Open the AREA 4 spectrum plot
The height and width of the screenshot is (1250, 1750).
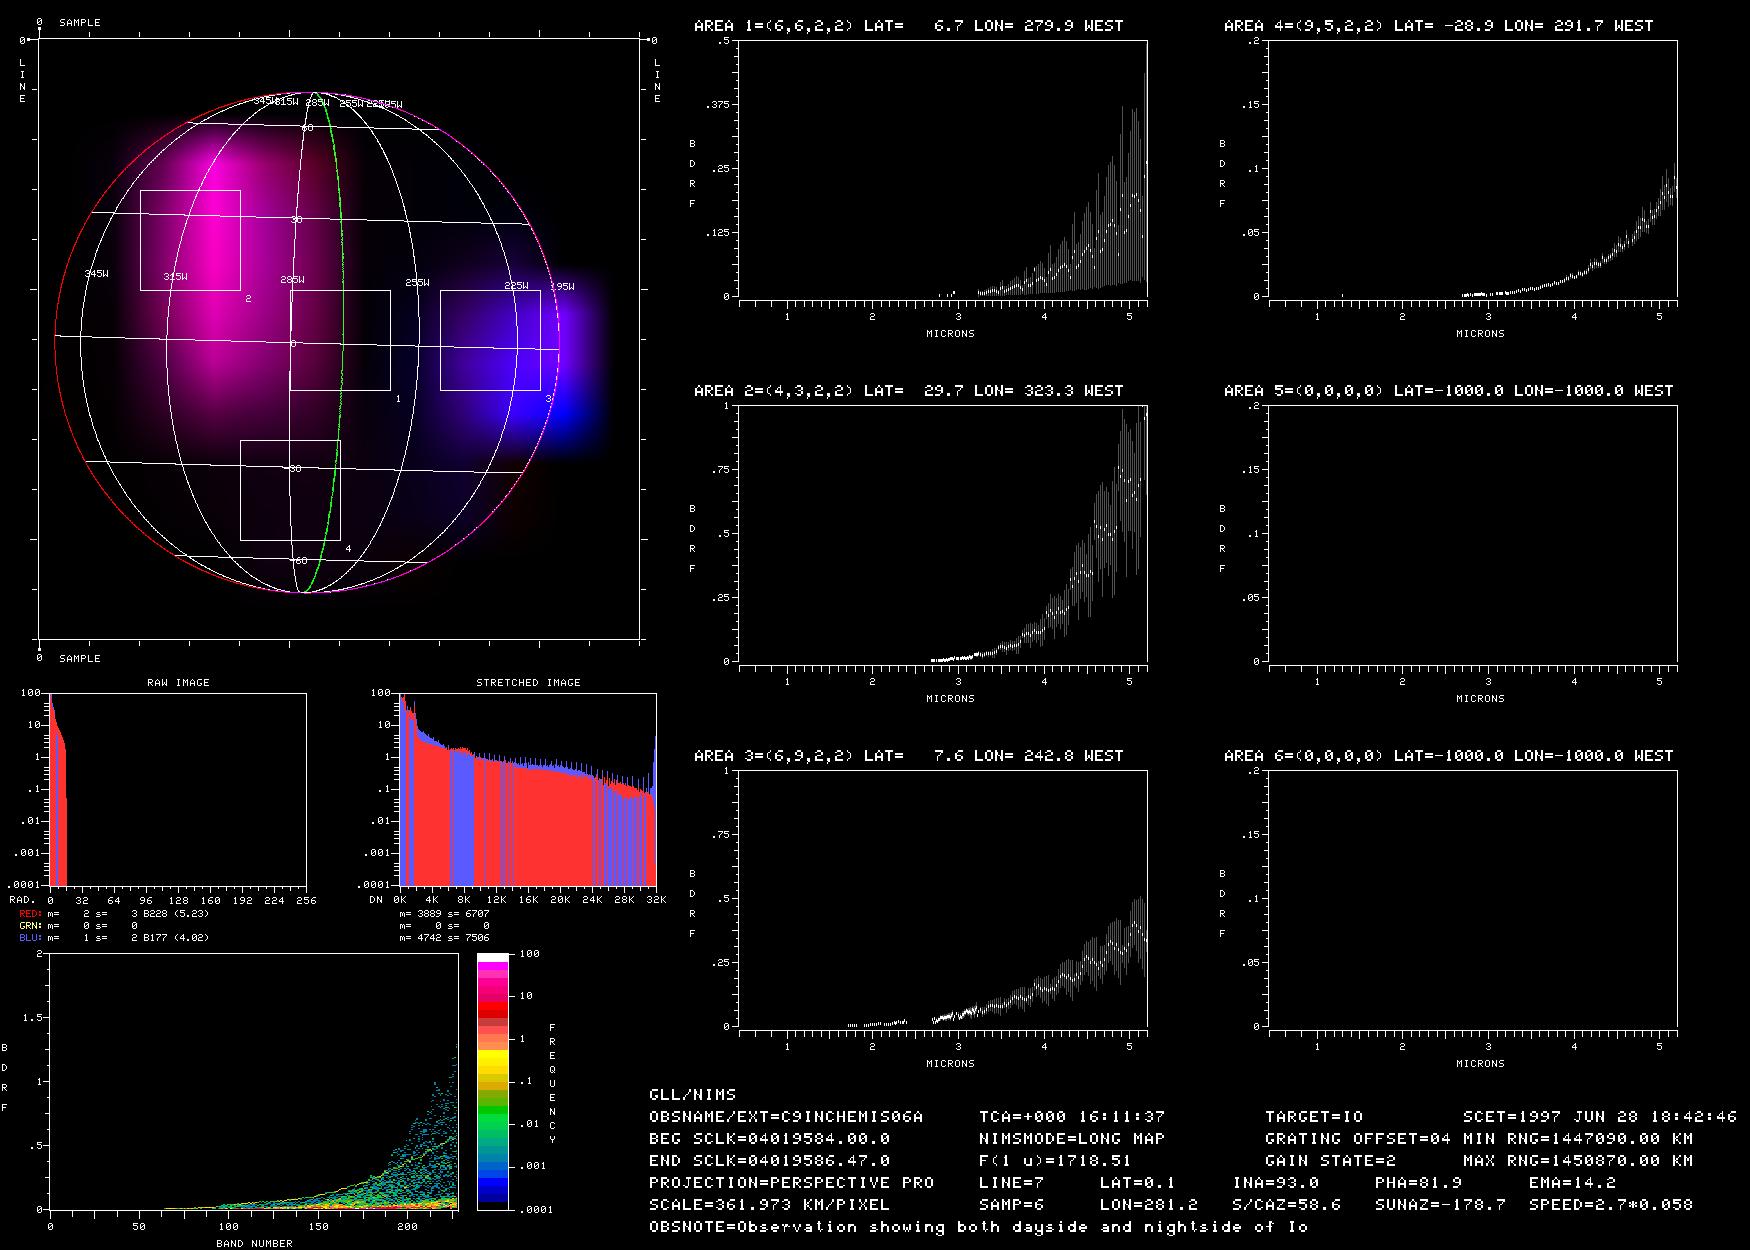click(1473, 169)
